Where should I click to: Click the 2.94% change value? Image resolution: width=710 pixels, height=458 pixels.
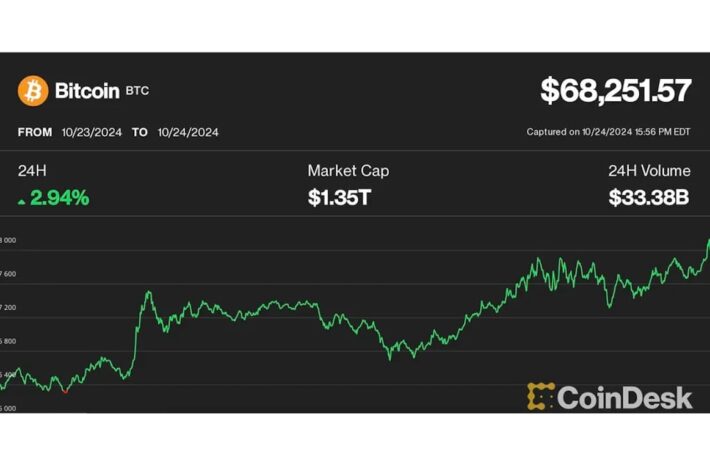click(x=60, y=198)
